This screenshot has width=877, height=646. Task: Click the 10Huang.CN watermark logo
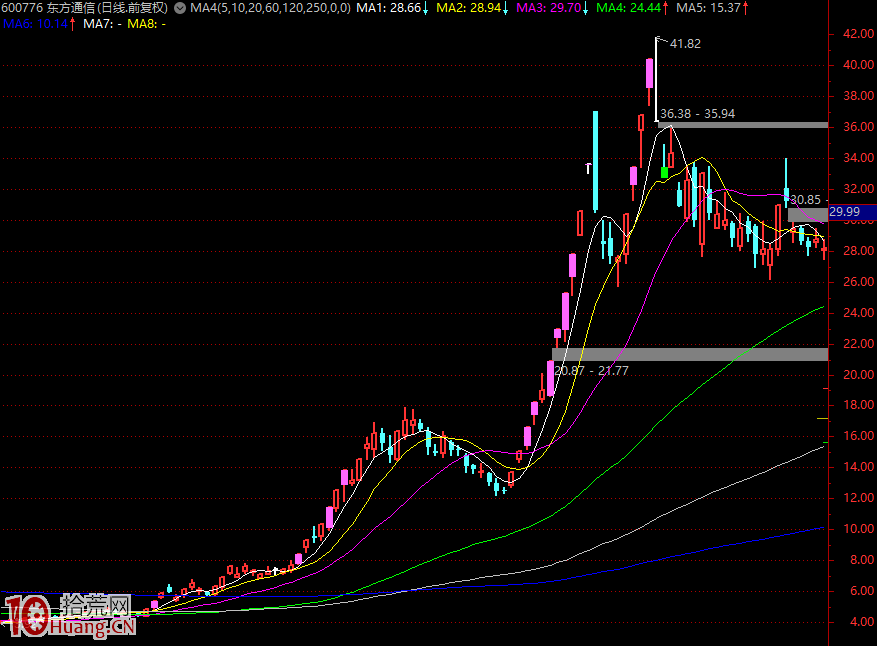coord(68,617)
